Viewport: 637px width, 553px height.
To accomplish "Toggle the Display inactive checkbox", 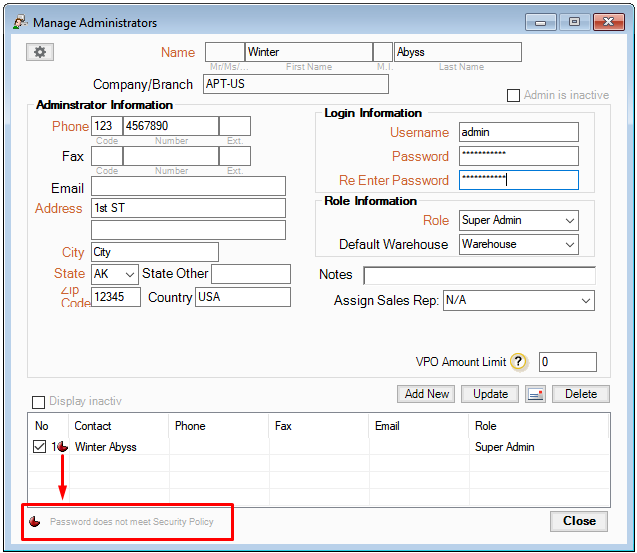I will [x=39, y=402].
